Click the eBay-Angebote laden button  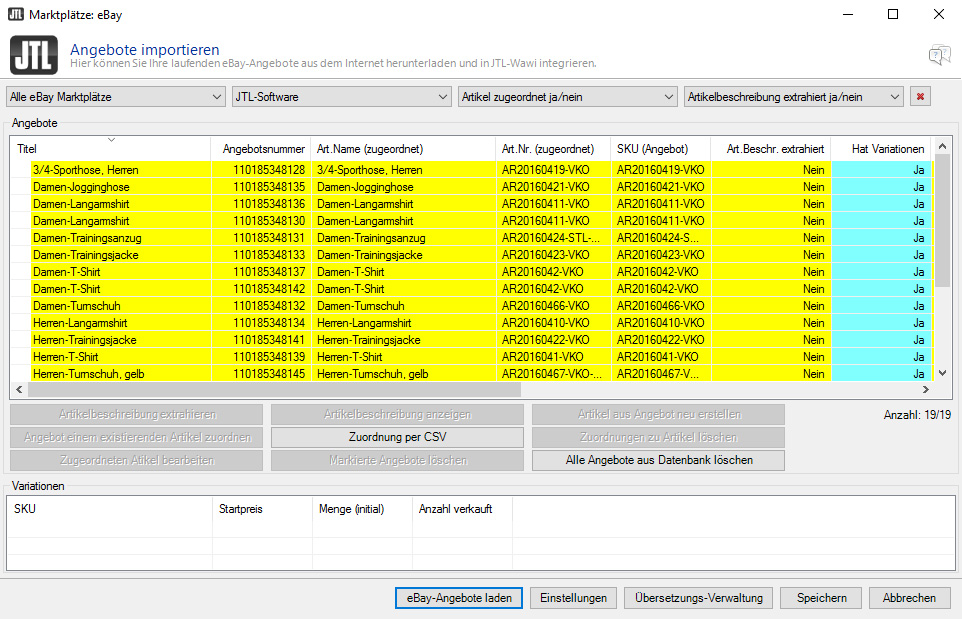point(458,597)
